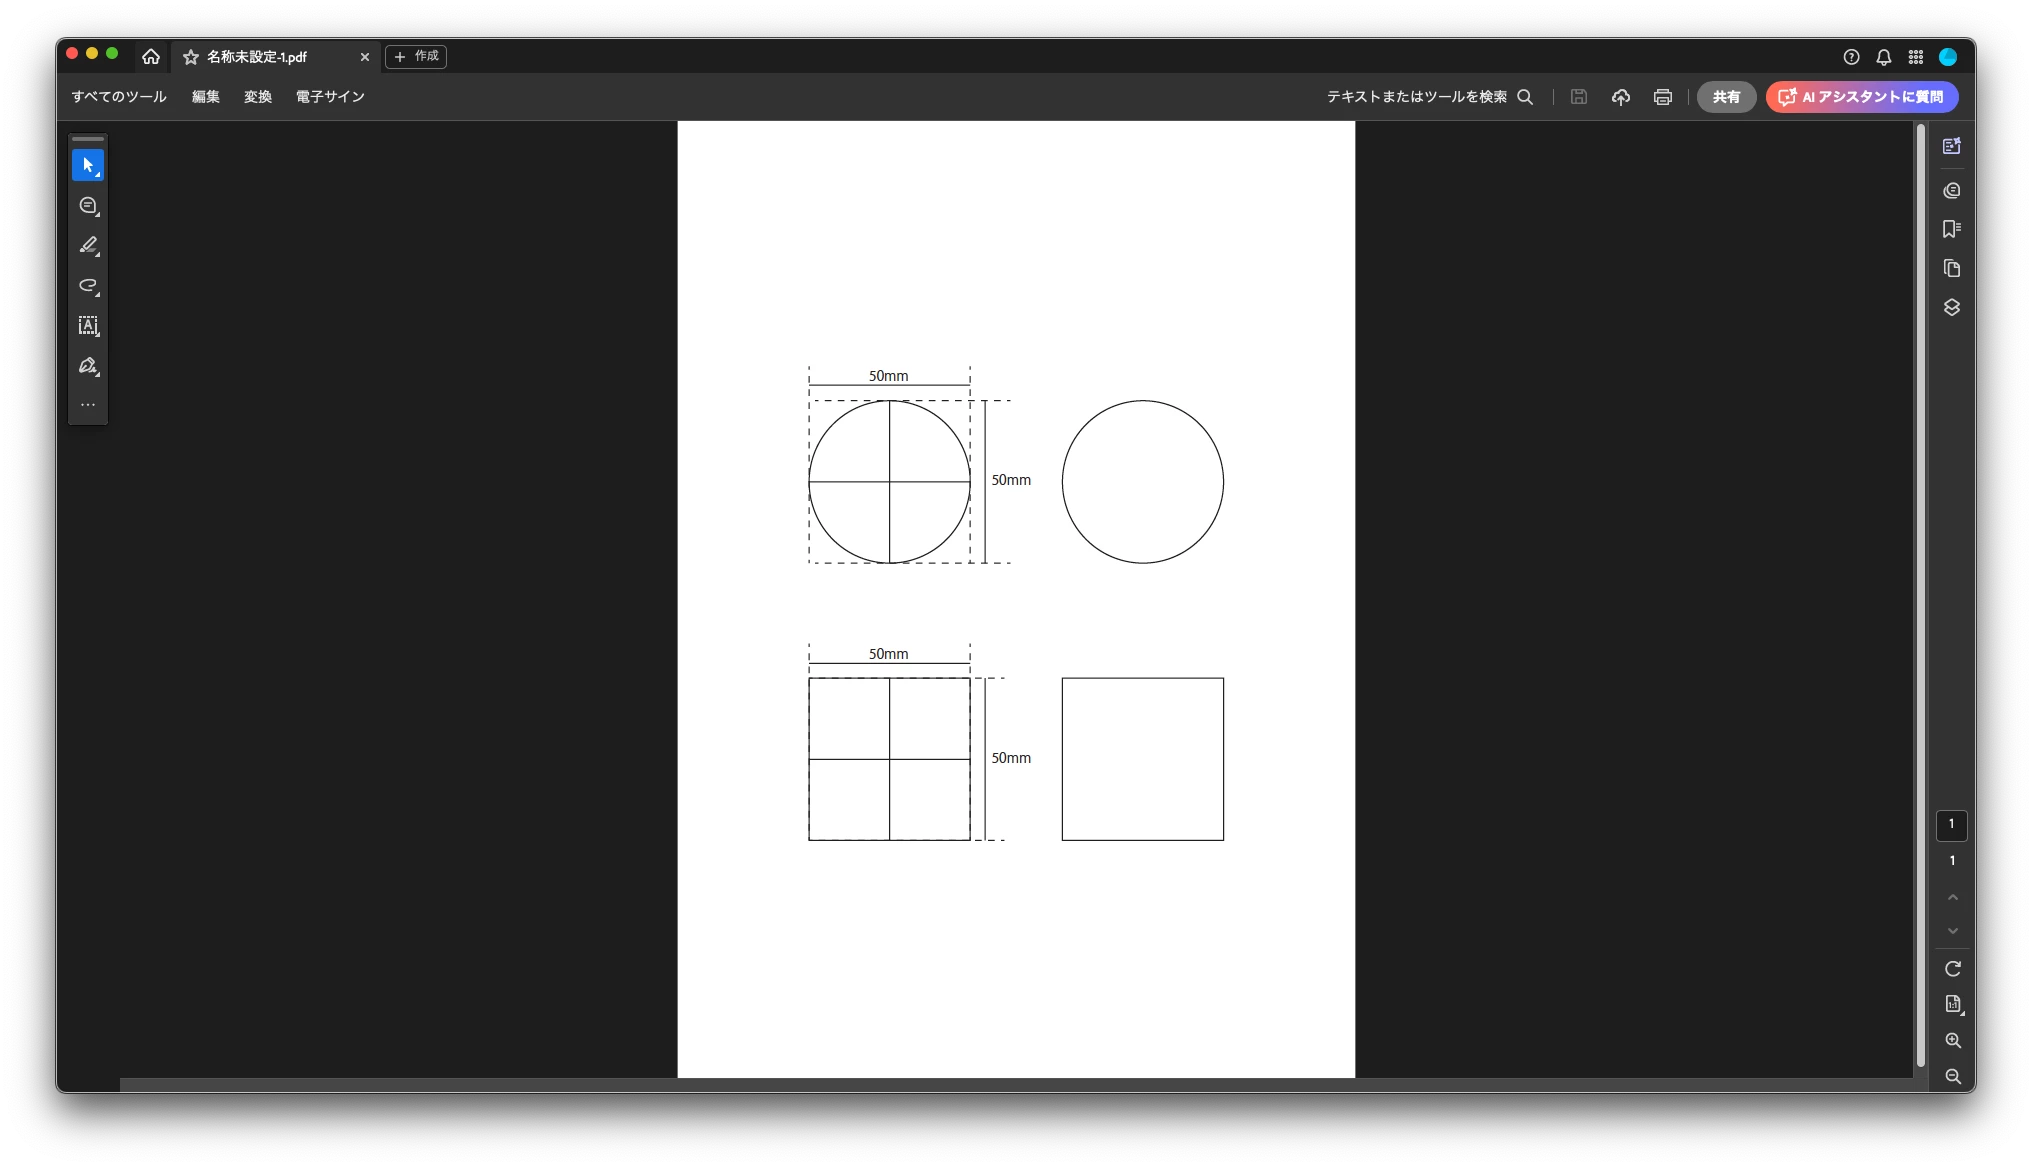Open the bookmarks panel

click(1951, 229)
